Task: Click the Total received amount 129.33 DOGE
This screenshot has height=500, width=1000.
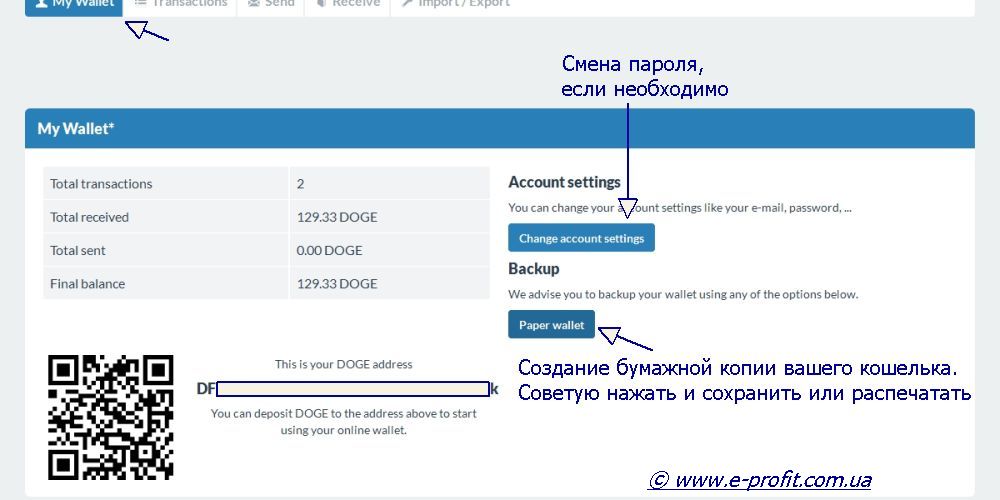Action: (337, 217)
